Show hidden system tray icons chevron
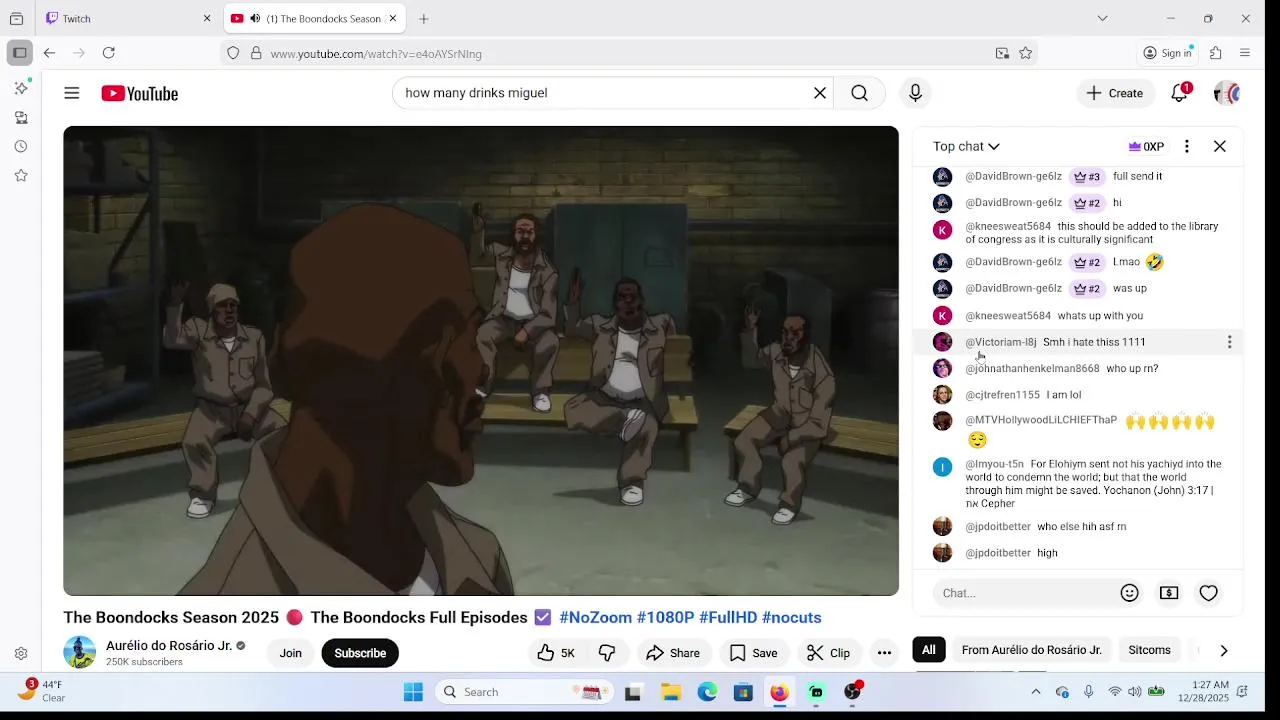Image resolution: width=1280 pixels, height=720 pixels. pos(1036,692)
